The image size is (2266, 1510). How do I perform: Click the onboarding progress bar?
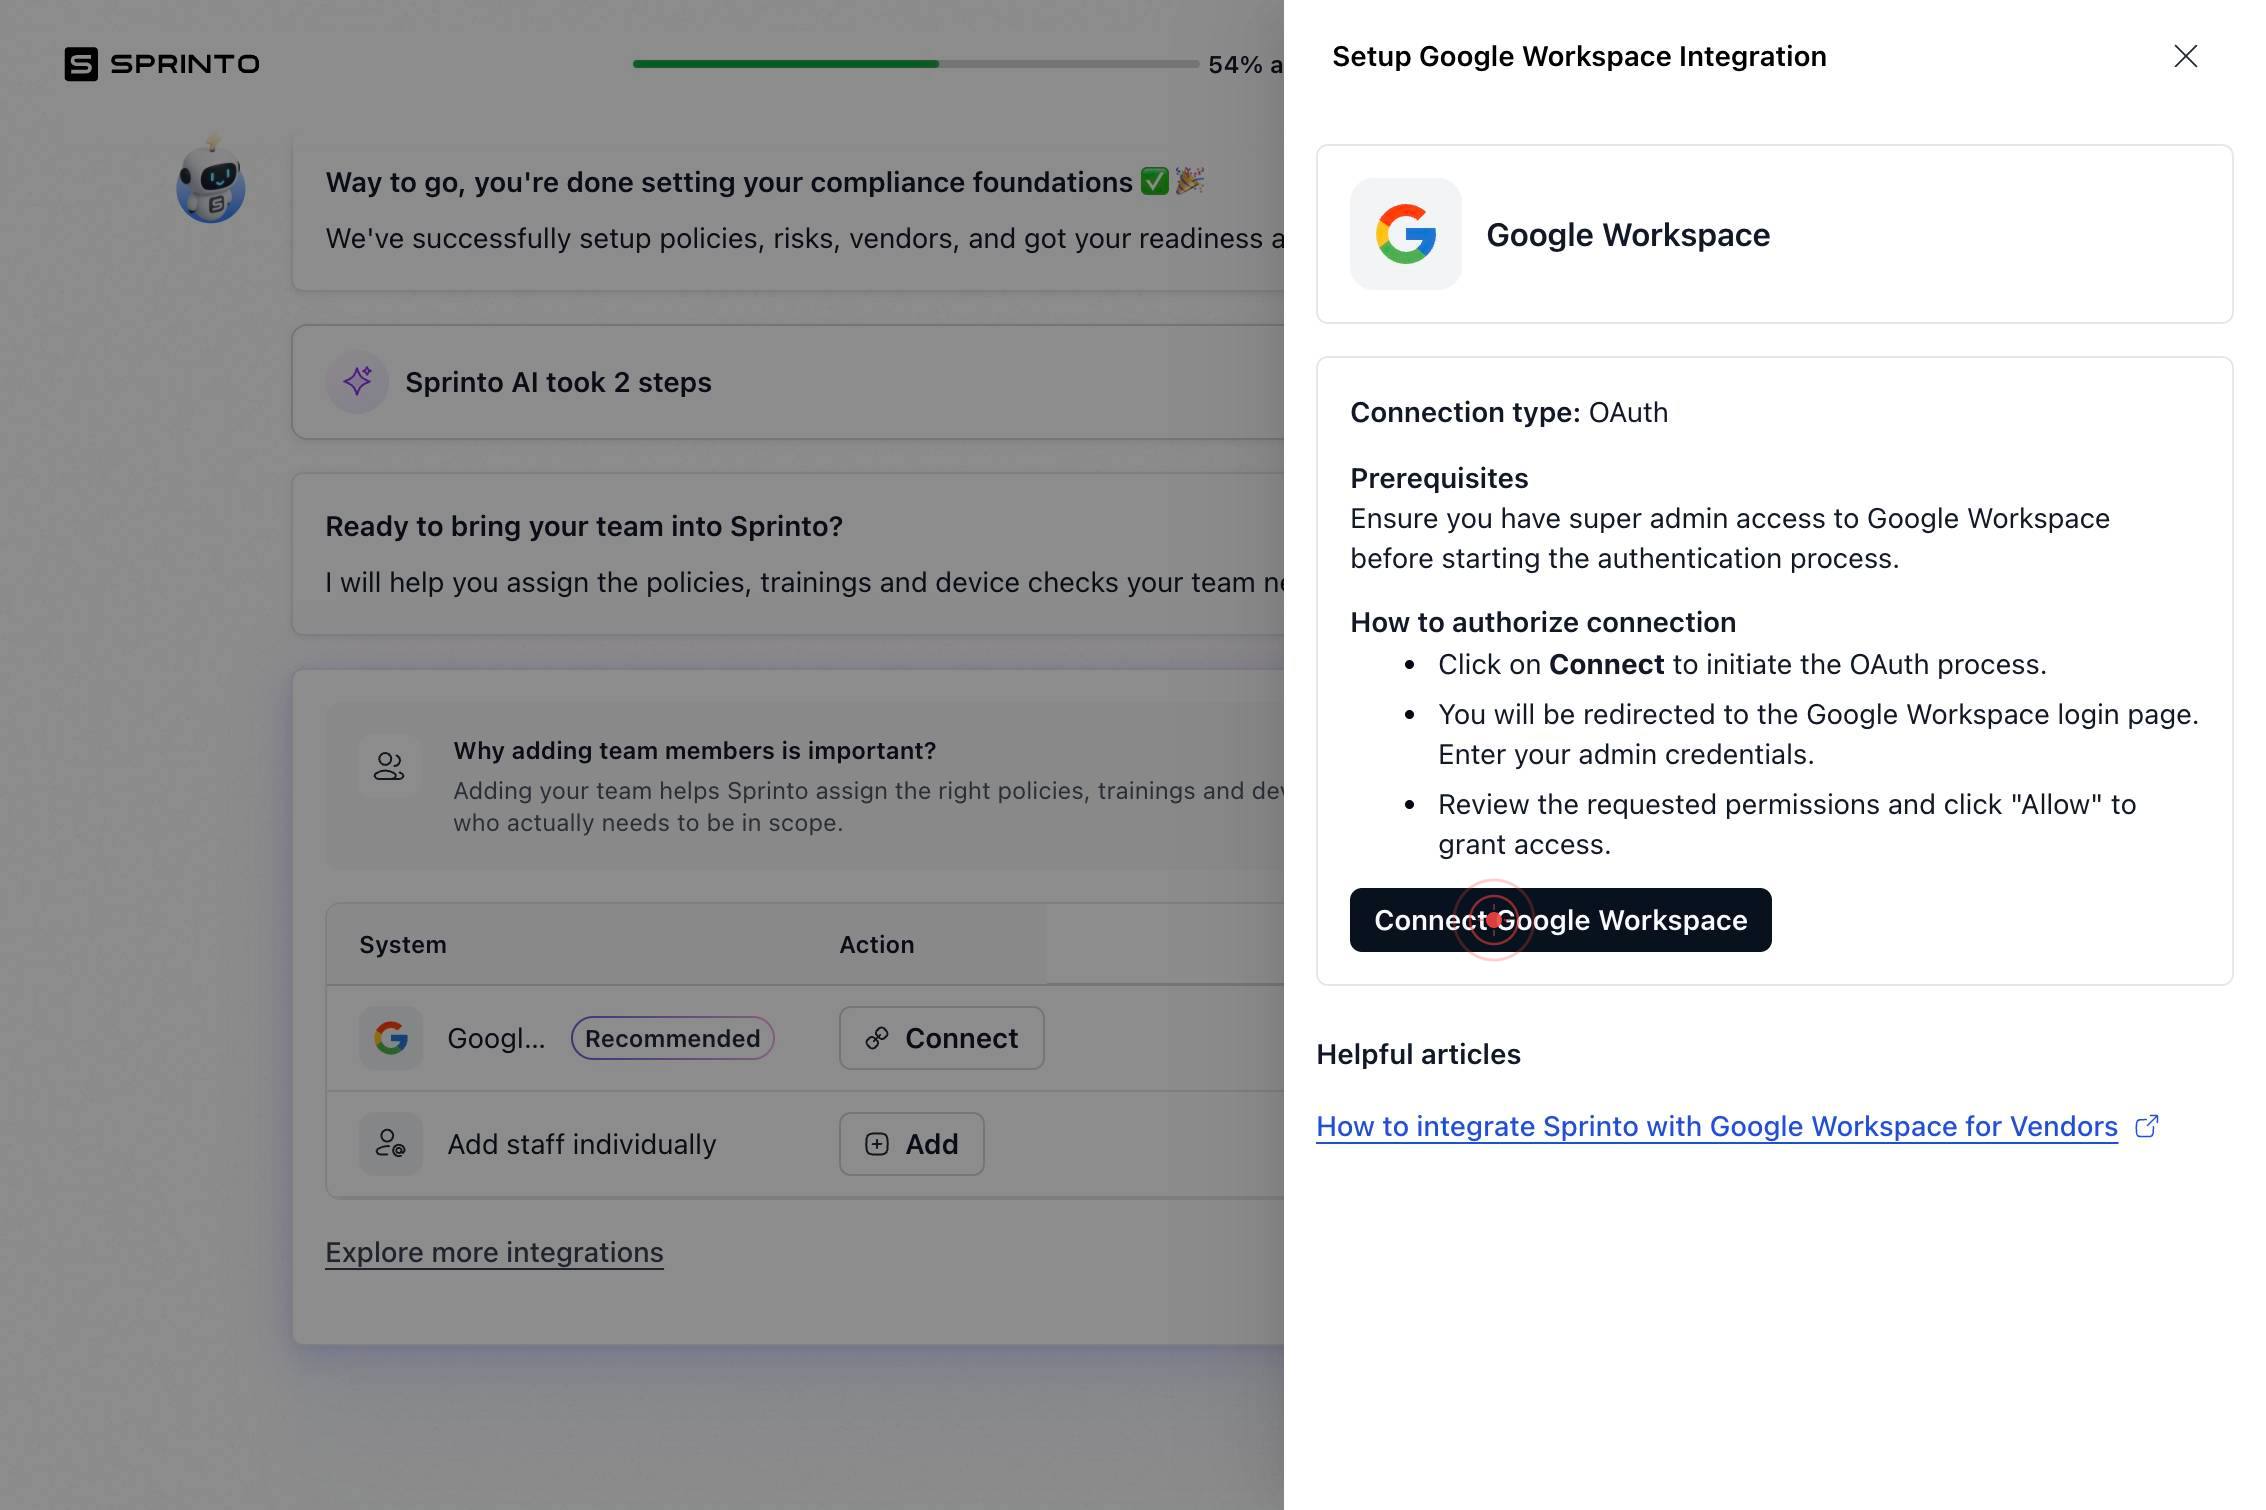pyautogui.click(x=915, y=64)
